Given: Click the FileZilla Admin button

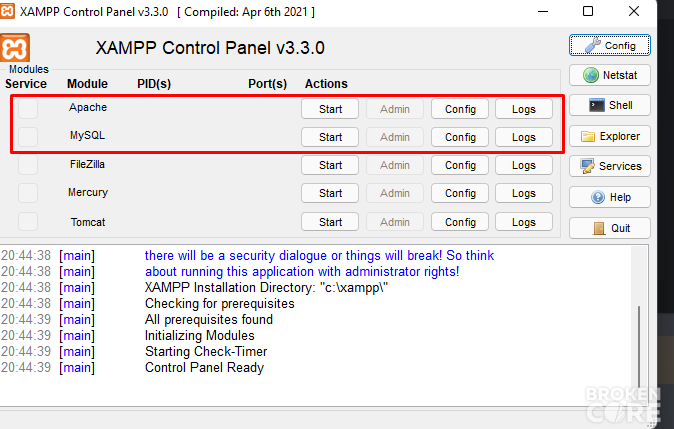Looking at the screenshot, I should 395,165.
